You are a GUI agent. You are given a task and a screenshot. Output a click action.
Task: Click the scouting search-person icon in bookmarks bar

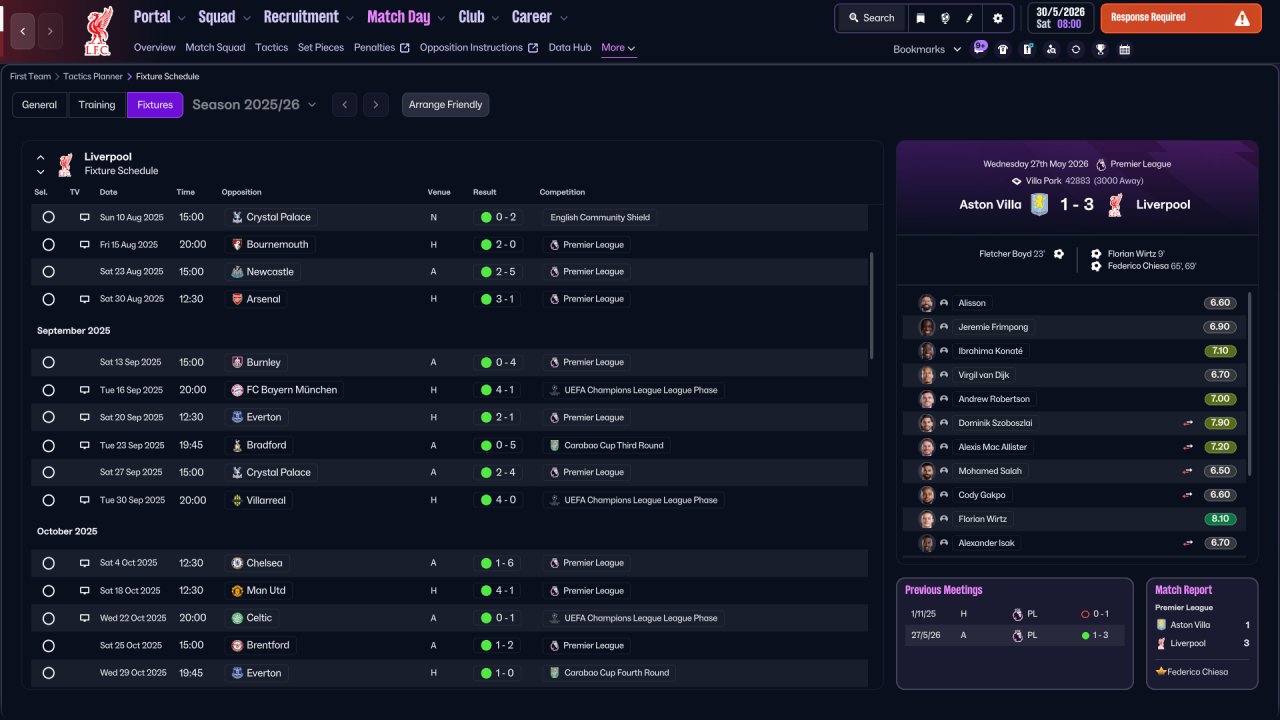1051,49
